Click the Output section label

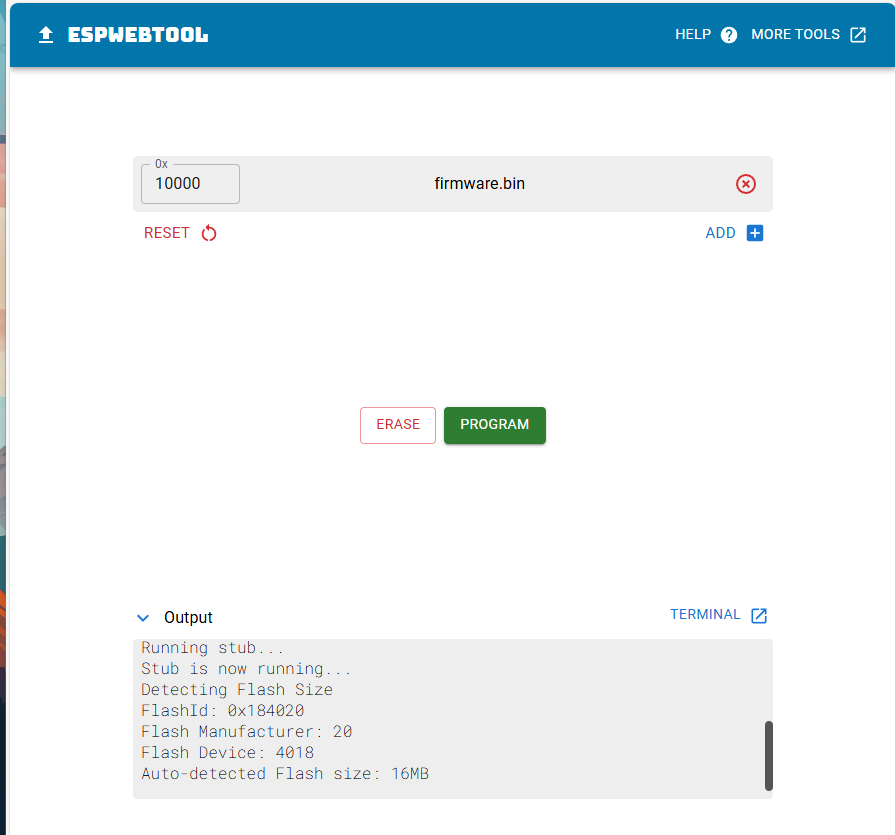(x=188, y=618)
